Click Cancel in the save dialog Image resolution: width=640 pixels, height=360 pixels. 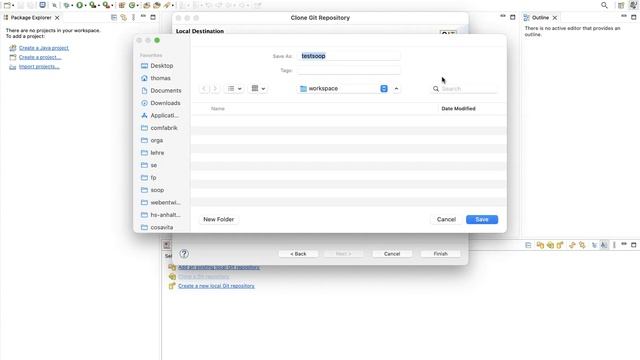pos(446,220)
